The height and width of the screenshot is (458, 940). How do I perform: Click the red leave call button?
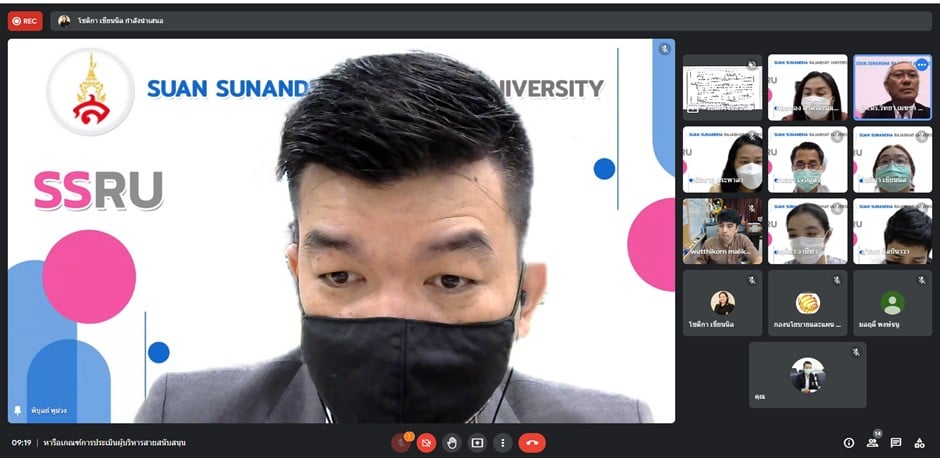coord(531,443)
